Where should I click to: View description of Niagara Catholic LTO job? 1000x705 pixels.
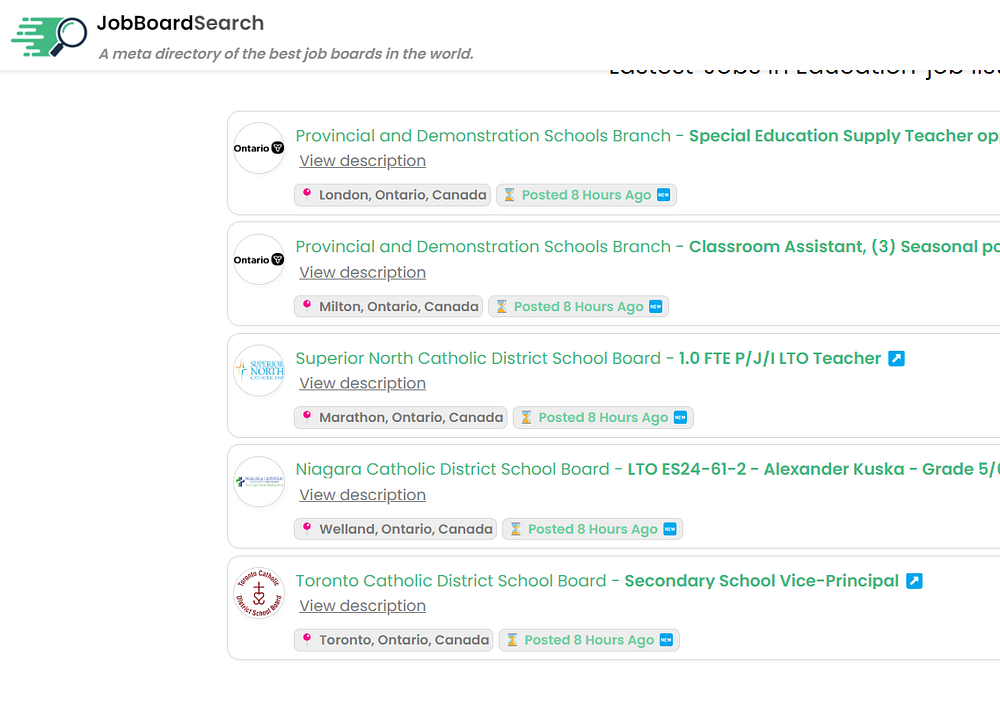tap(363, 495)
